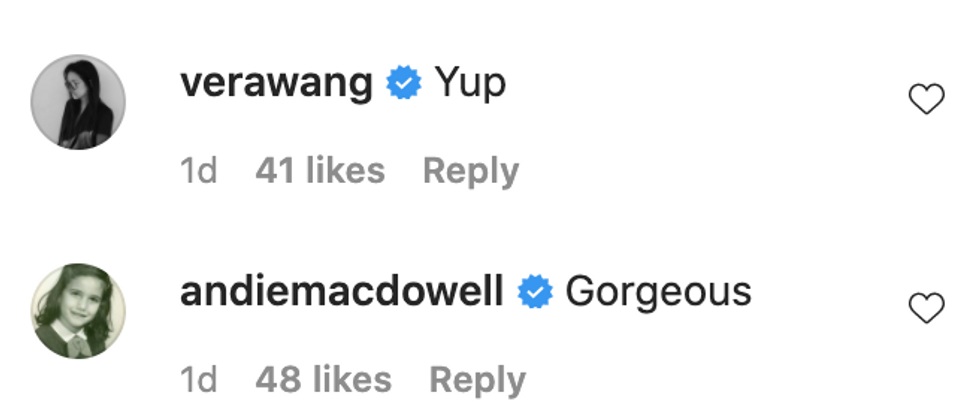
Task: Like verawang's "Yup" comment with heart
Action: [926, 99]
